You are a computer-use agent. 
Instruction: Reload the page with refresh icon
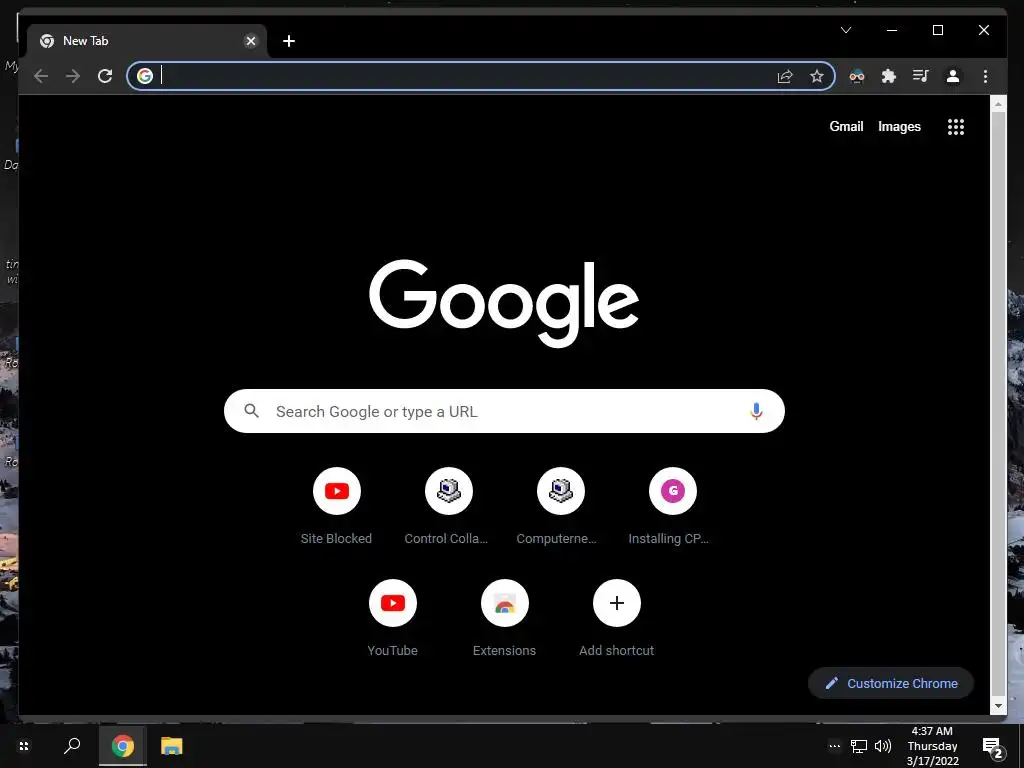[104, 76]
